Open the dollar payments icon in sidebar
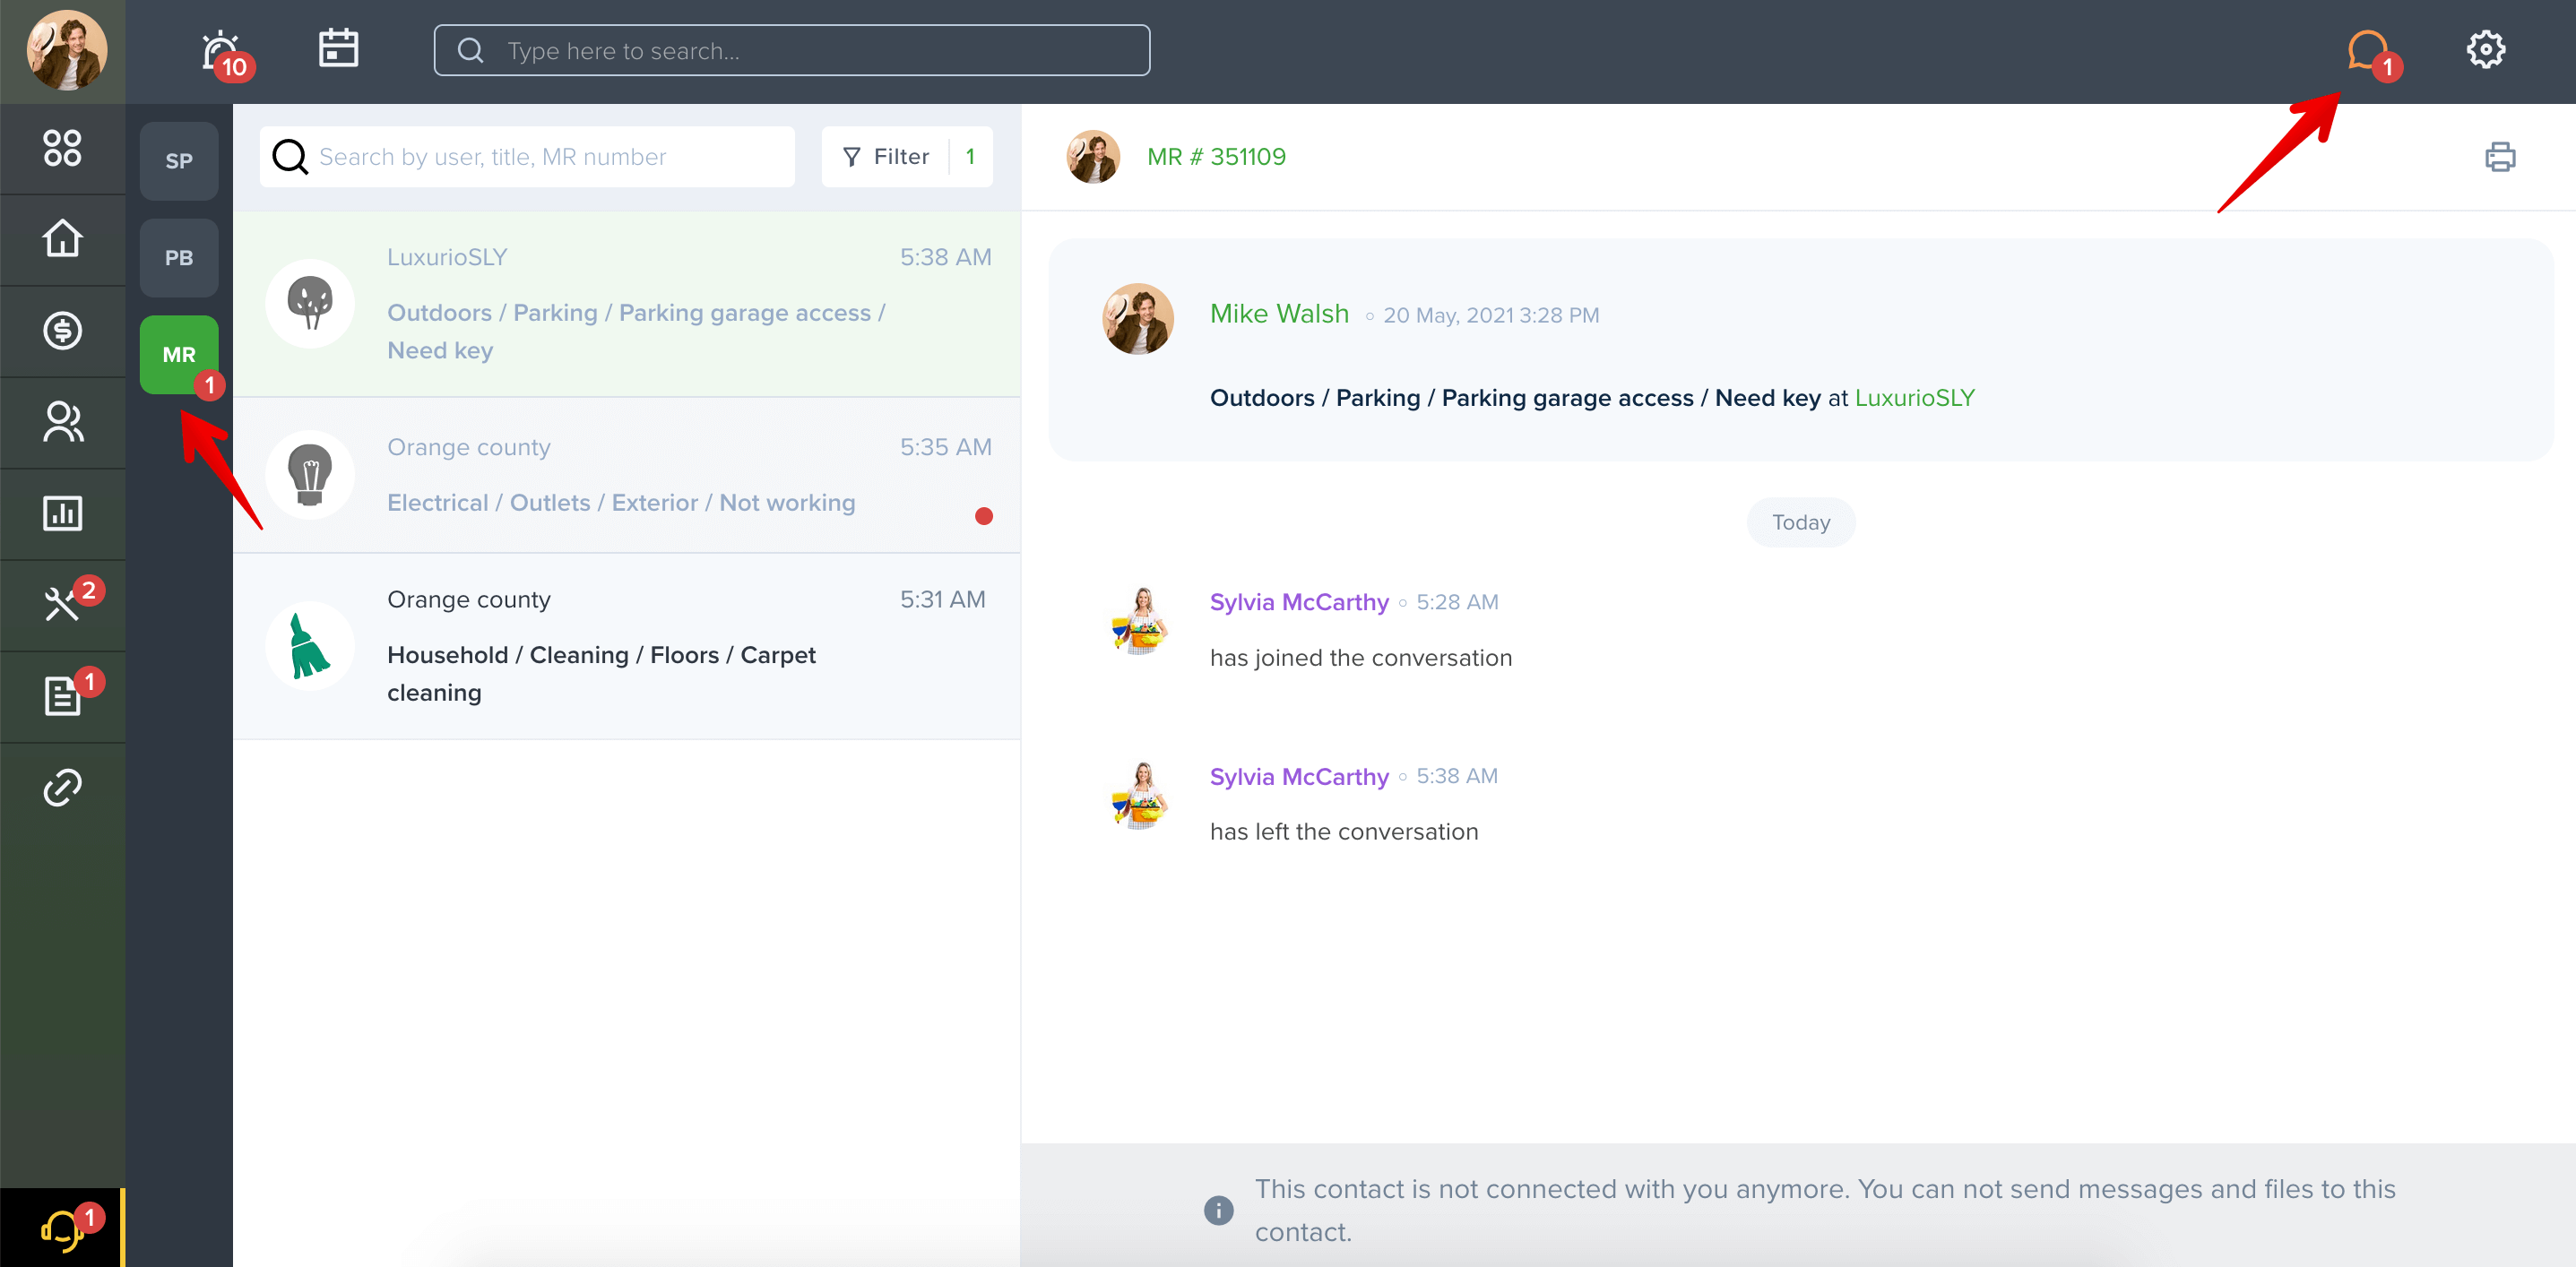This screenshot has width=2576, height=1267. pyautogui.click(x=62, y=330)
